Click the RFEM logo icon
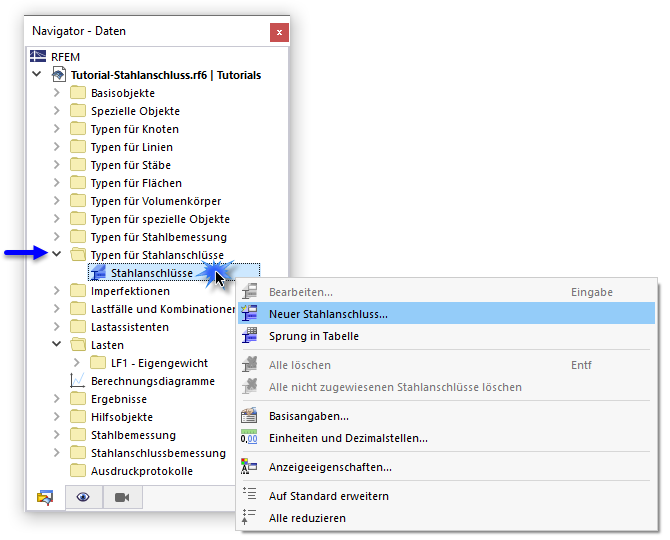 pos(38,56)
